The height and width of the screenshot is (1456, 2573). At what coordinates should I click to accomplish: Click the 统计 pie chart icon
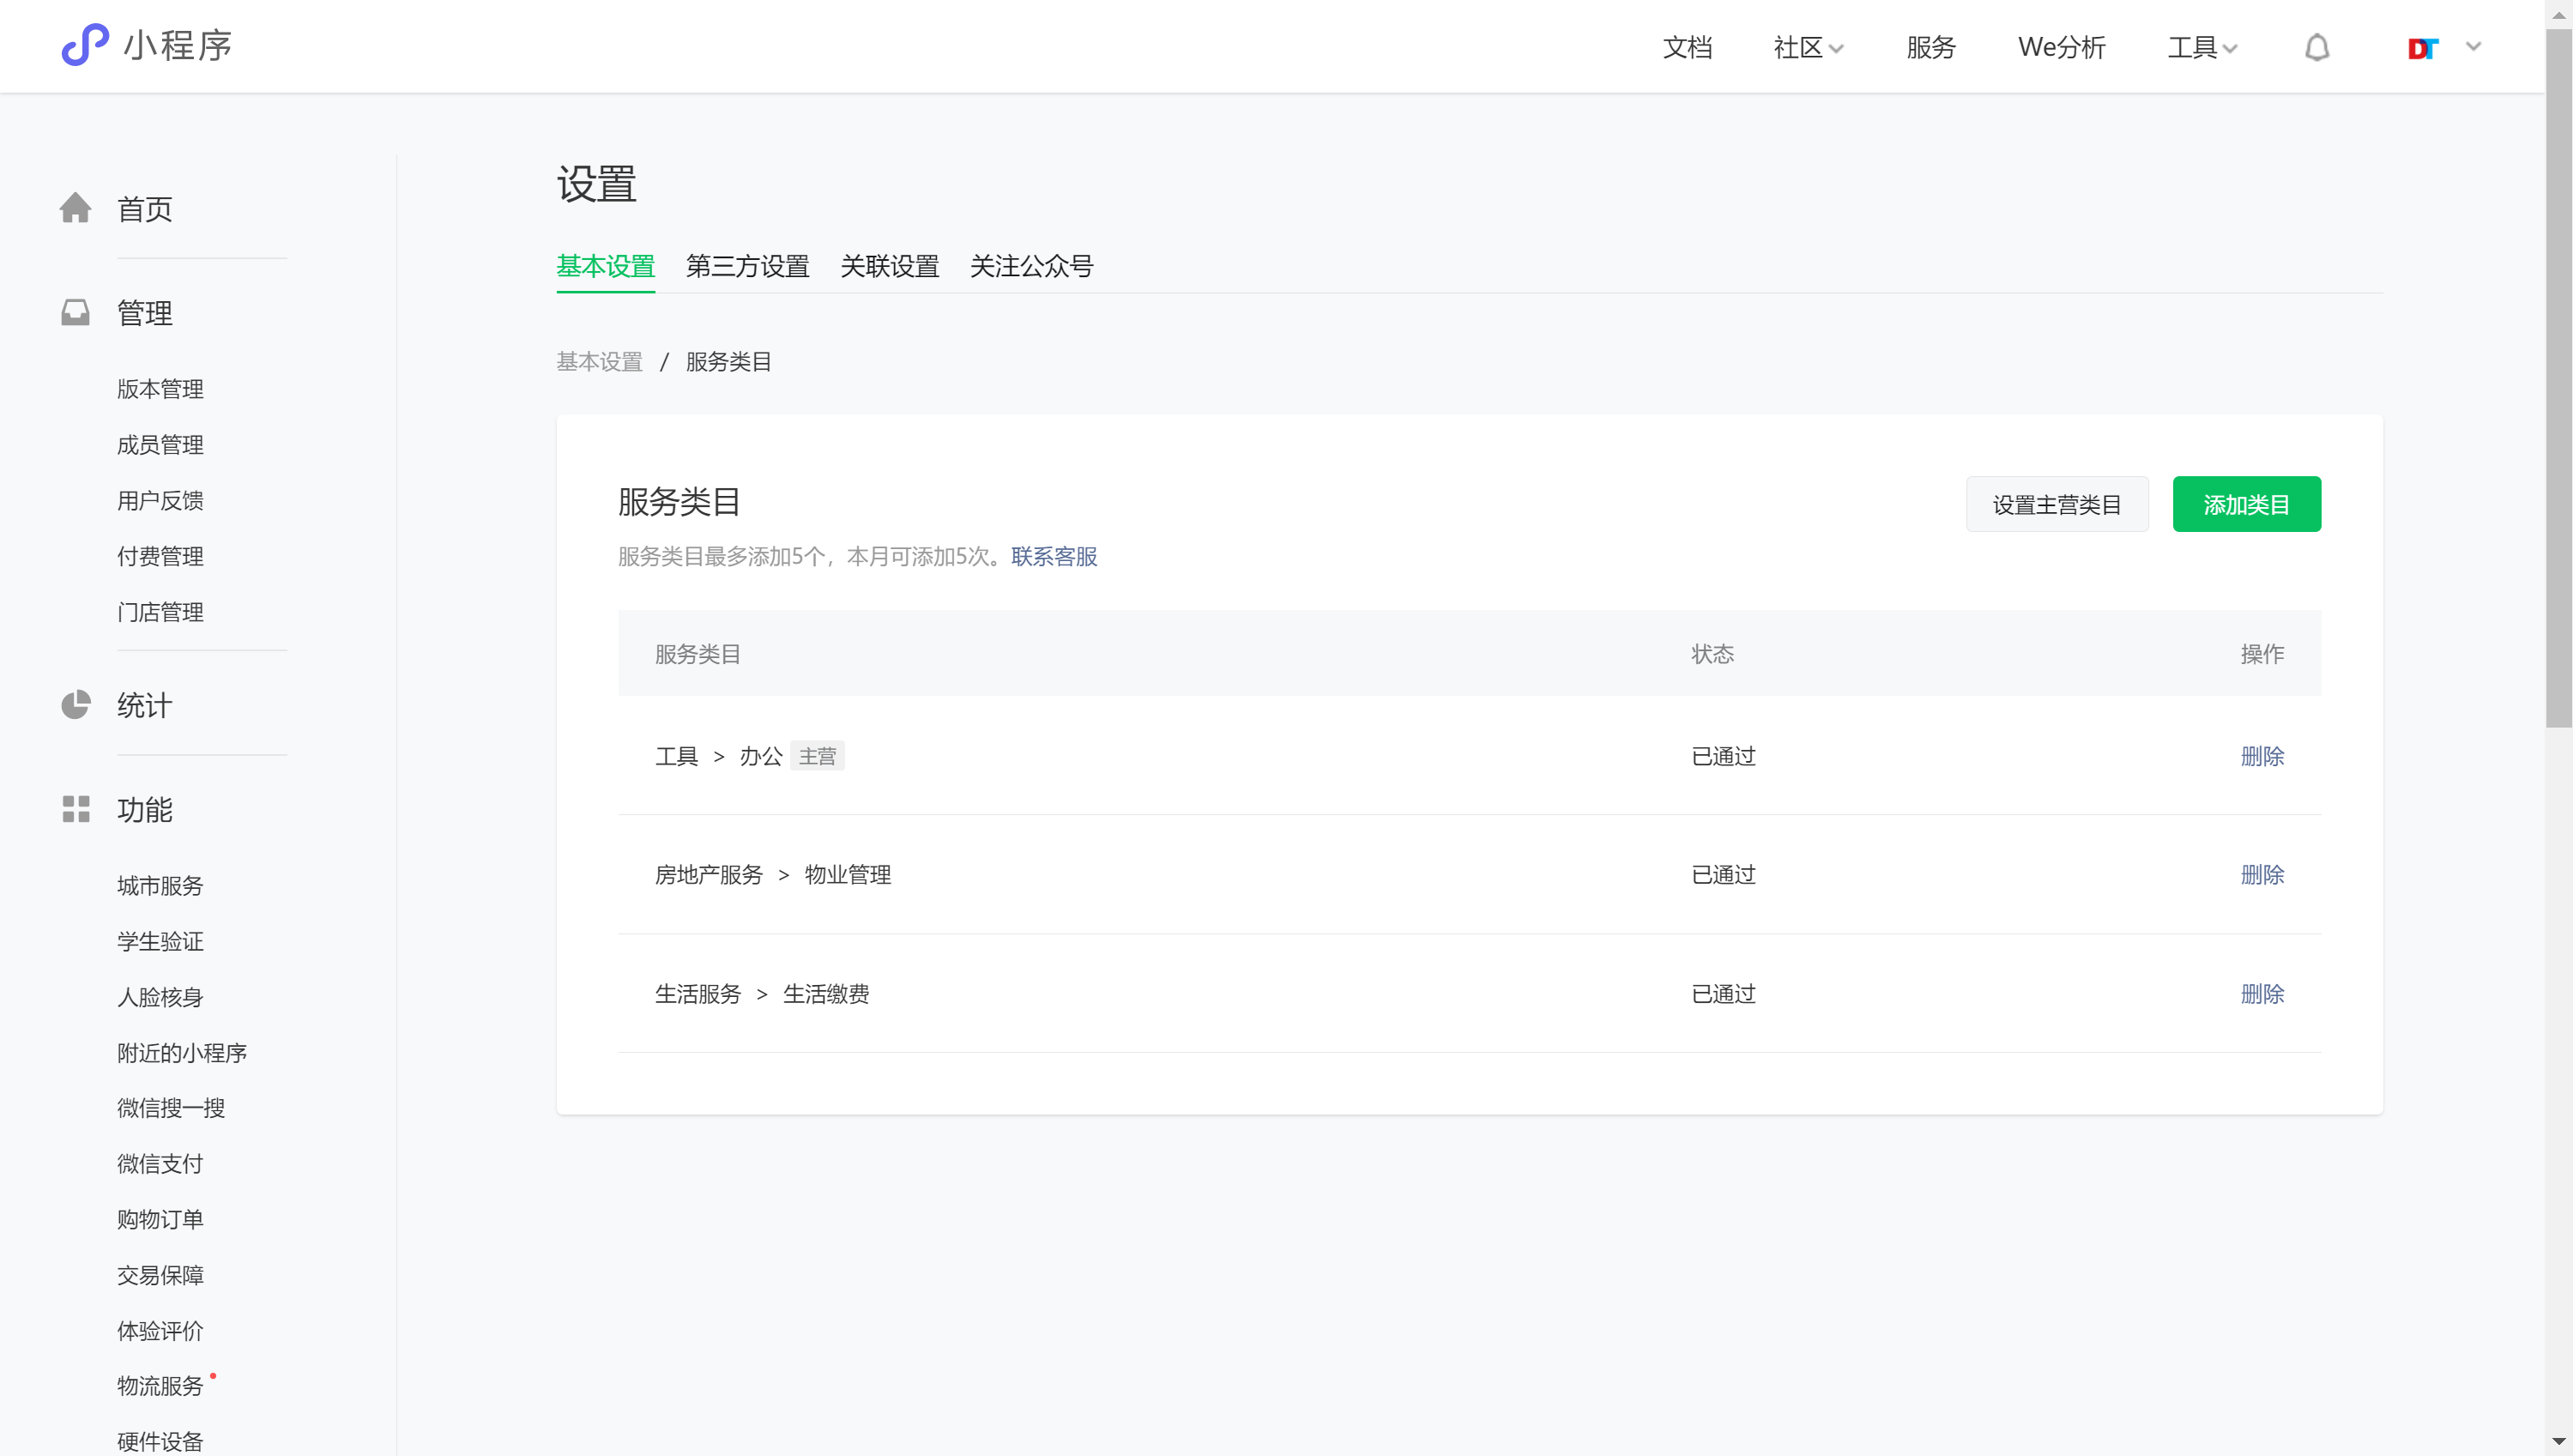click(x=75, y=705)
